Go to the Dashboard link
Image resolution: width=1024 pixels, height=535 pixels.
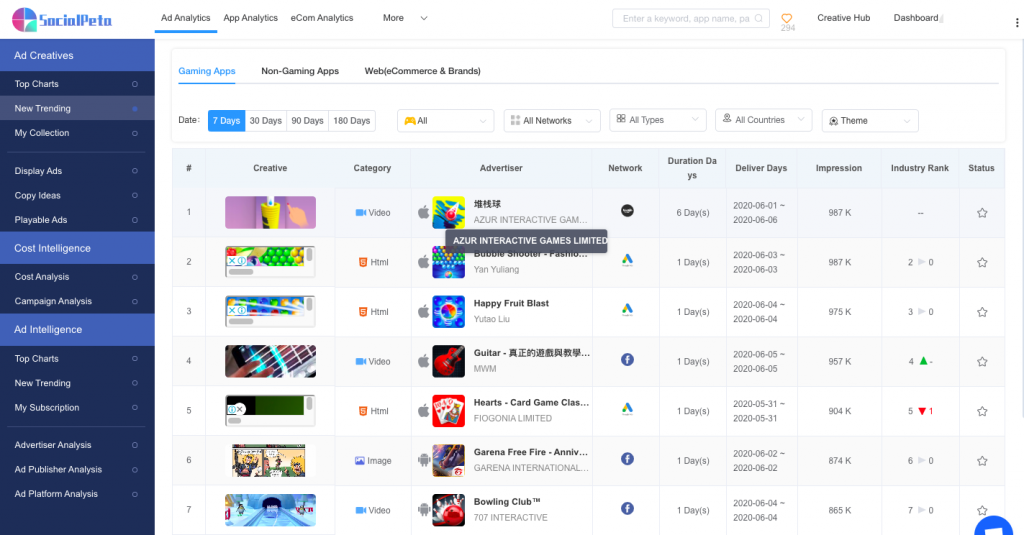[x=916, y=18]
